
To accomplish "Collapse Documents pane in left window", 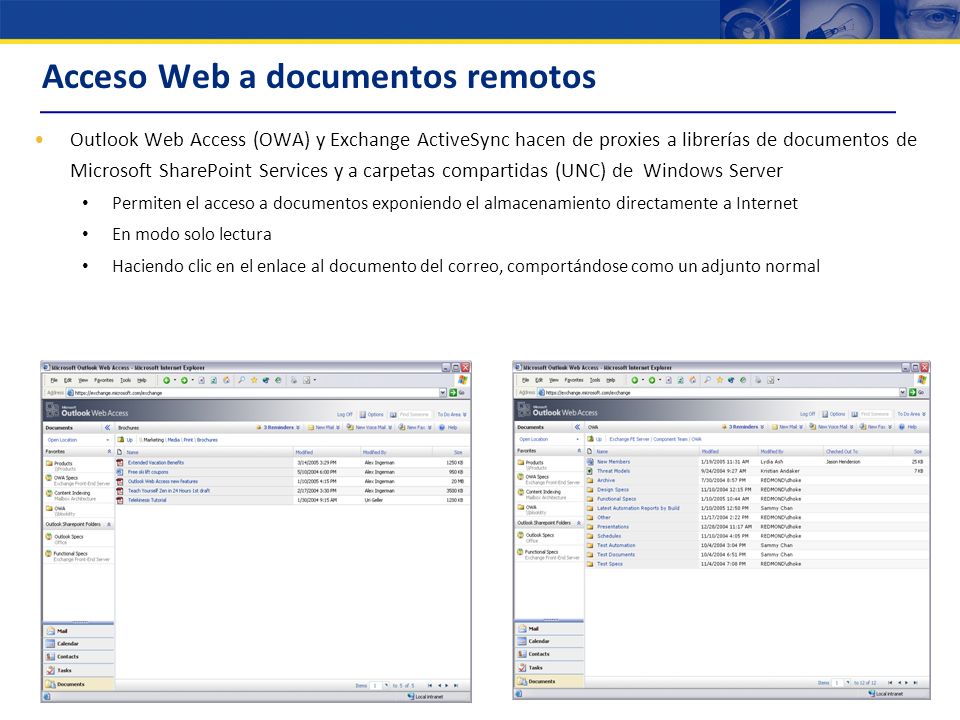I will [x=108, y=427].
